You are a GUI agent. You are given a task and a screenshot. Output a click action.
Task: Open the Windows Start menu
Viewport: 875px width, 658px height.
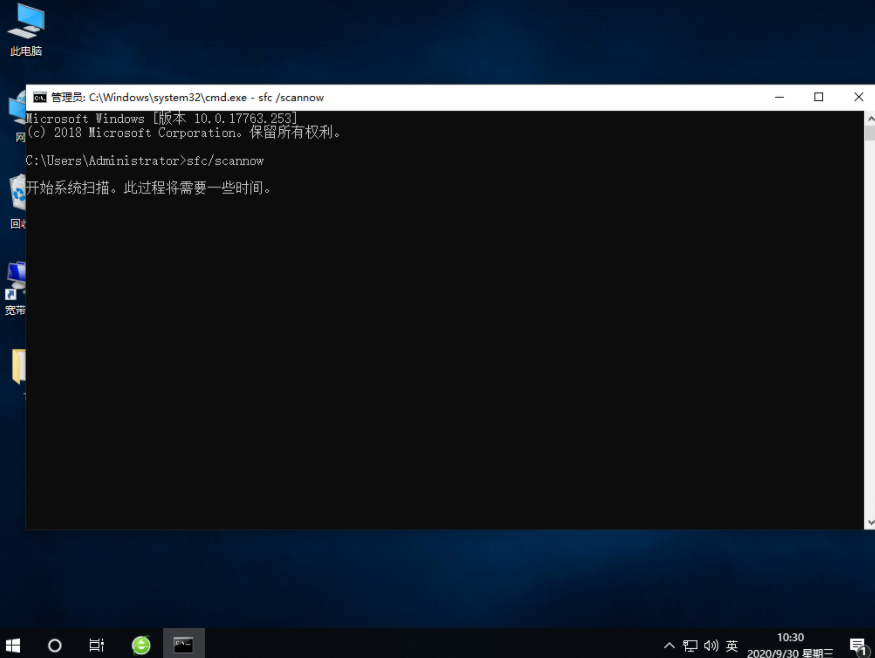(x=14, y=645)
